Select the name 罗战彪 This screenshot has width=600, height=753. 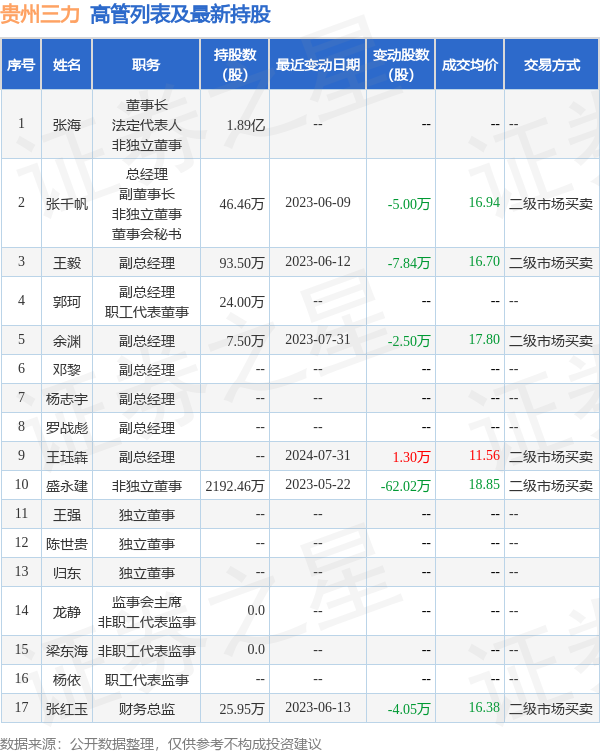67,428
